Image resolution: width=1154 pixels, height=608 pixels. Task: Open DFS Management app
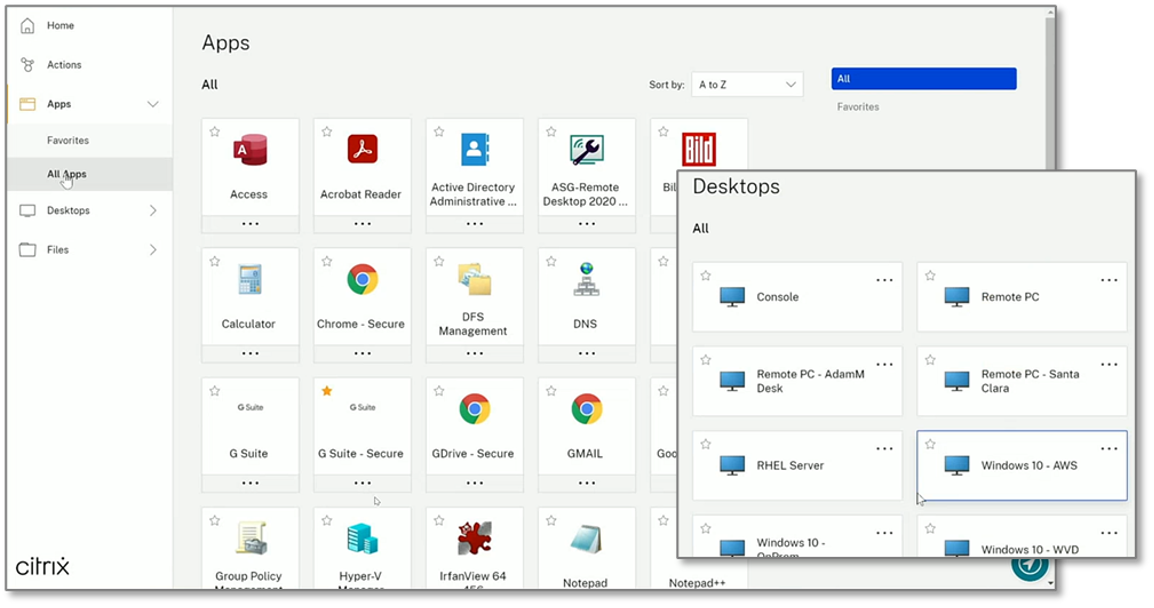[x=473, y=280]
